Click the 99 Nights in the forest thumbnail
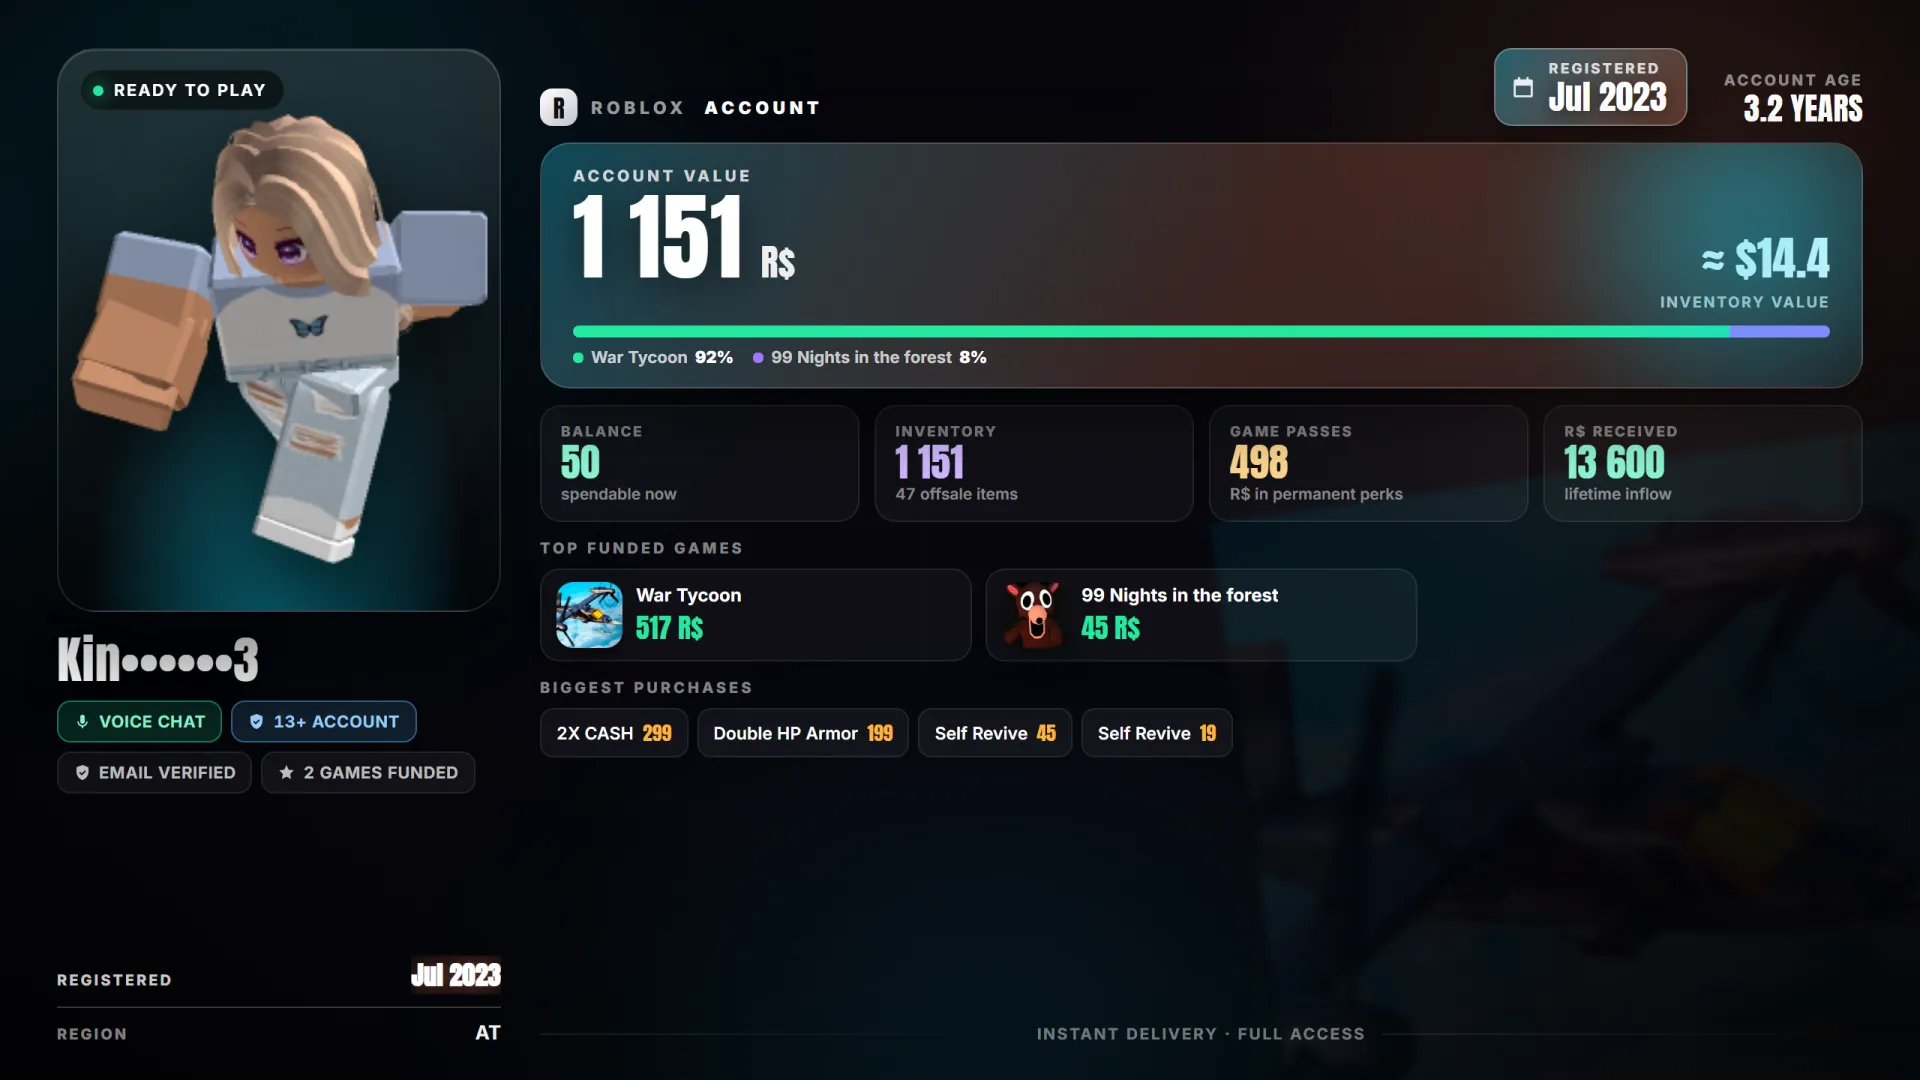This screenshot has width=1920, height=1080. (x=1034, y=615)
